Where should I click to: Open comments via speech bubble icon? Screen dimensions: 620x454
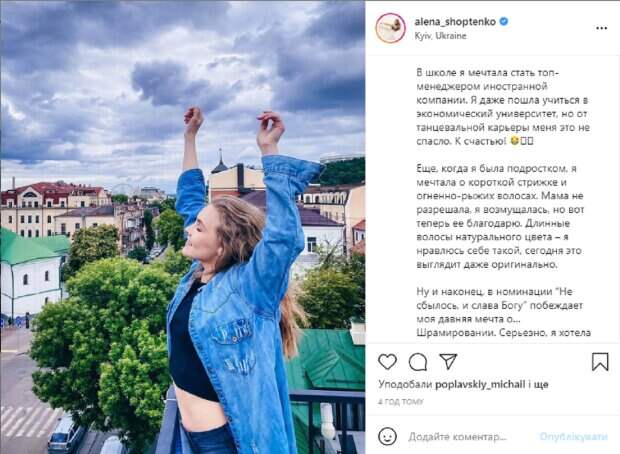click(x=418, y=361)
